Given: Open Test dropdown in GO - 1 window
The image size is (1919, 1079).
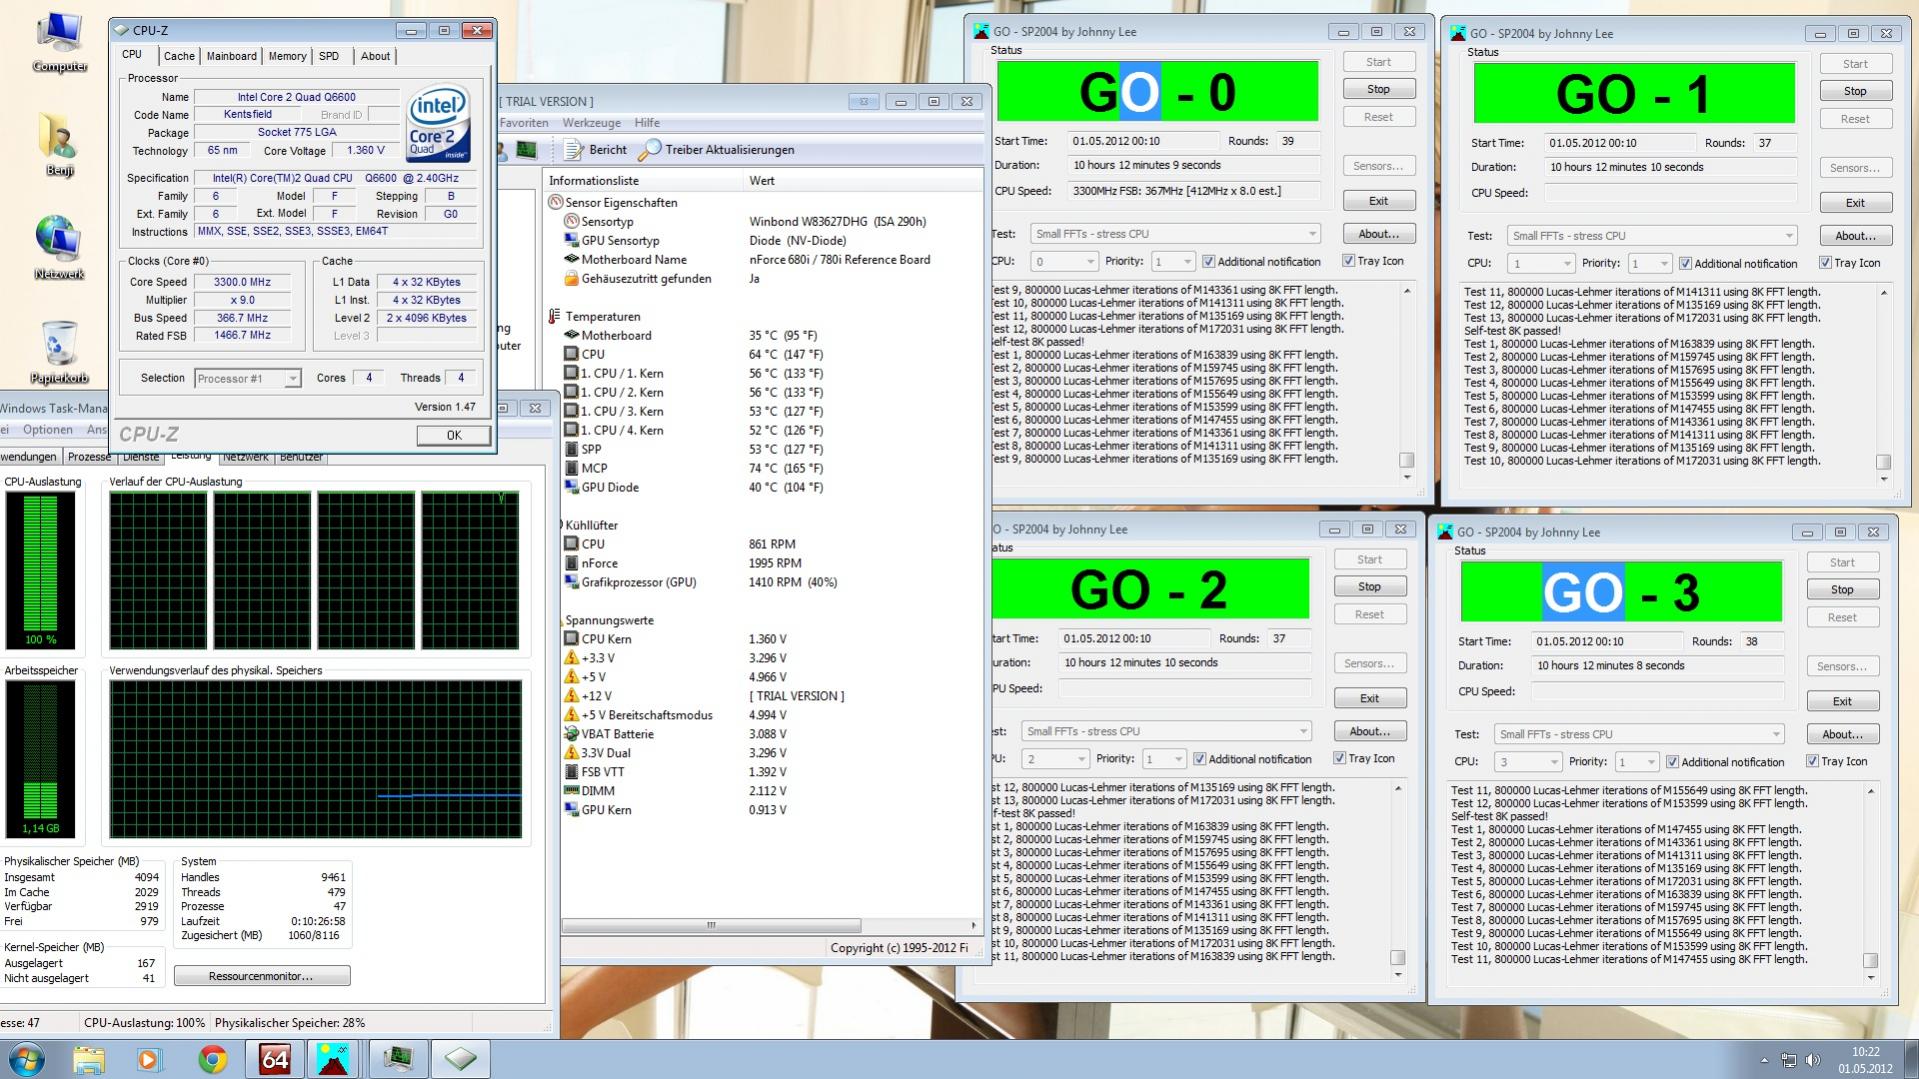Looking at the screenshot, I should (x=1652, y=236).
